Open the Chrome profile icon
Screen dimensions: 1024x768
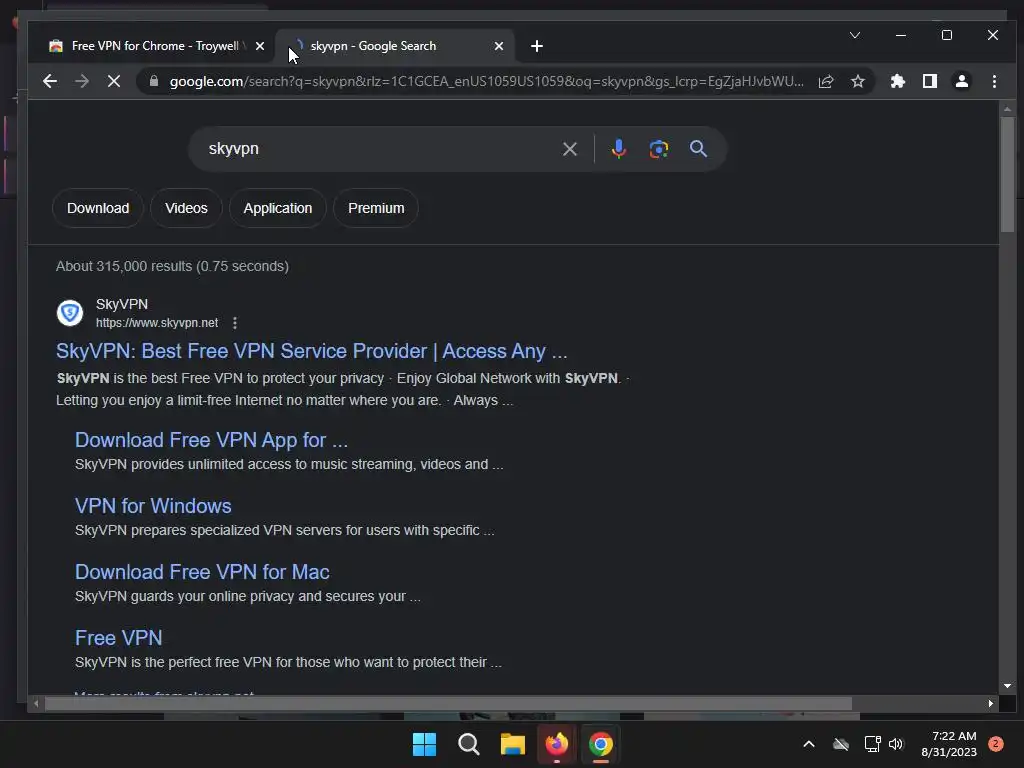point(962,81)
